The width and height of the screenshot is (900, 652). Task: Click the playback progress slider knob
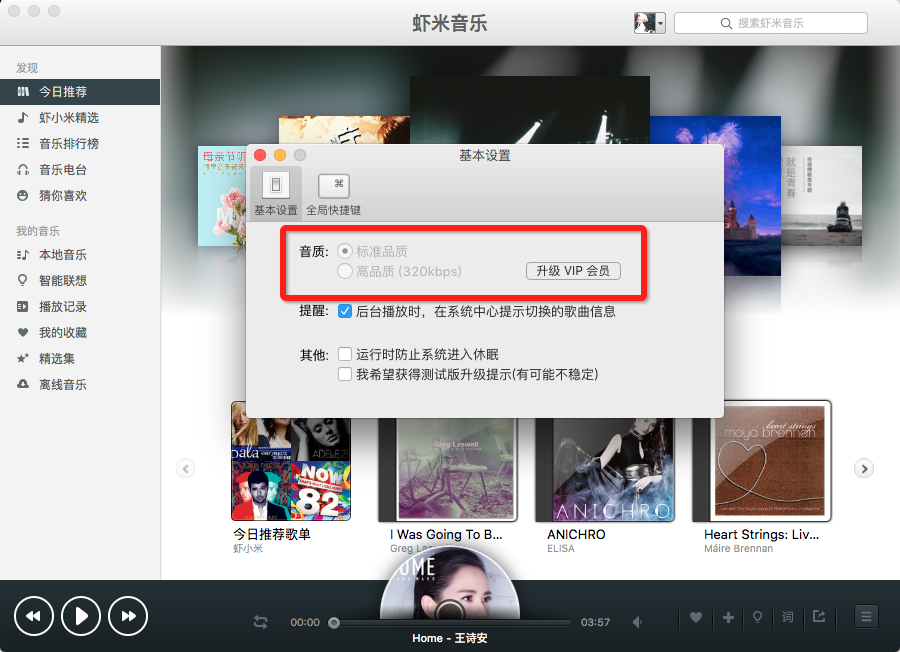click(334, 623)
